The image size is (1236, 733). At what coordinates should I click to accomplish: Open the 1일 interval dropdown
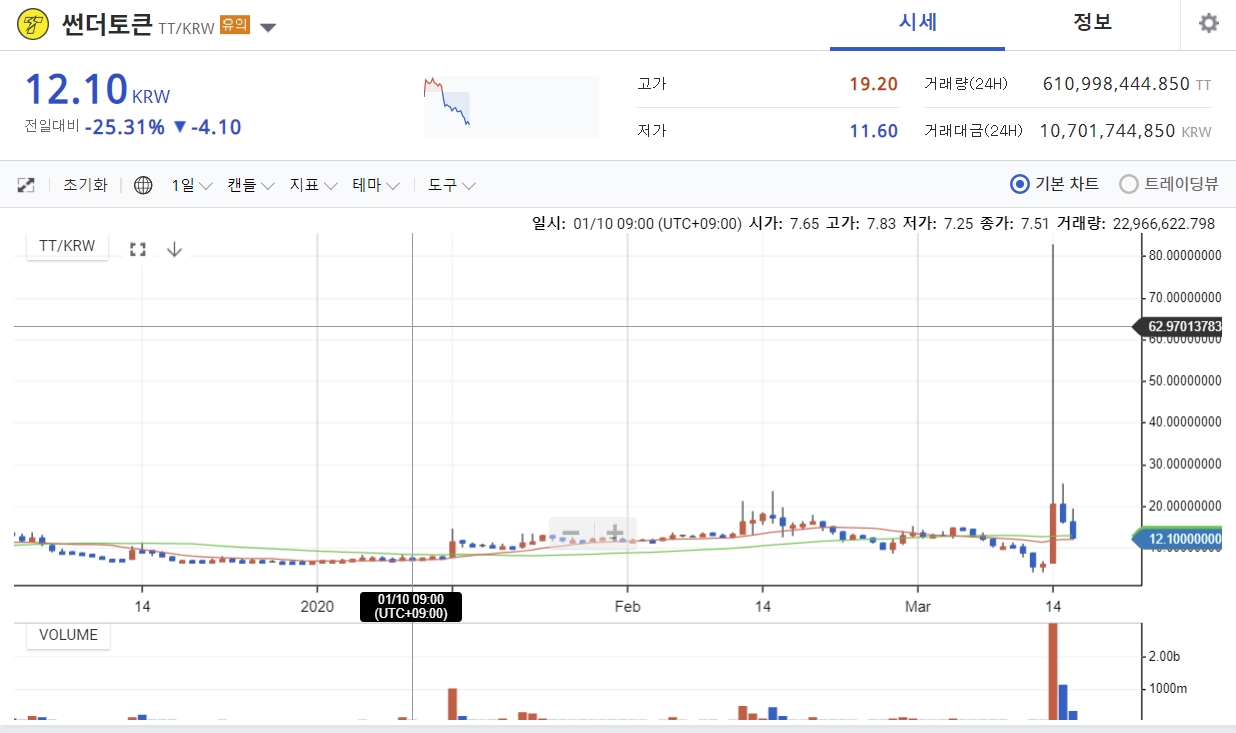point(192,185)
